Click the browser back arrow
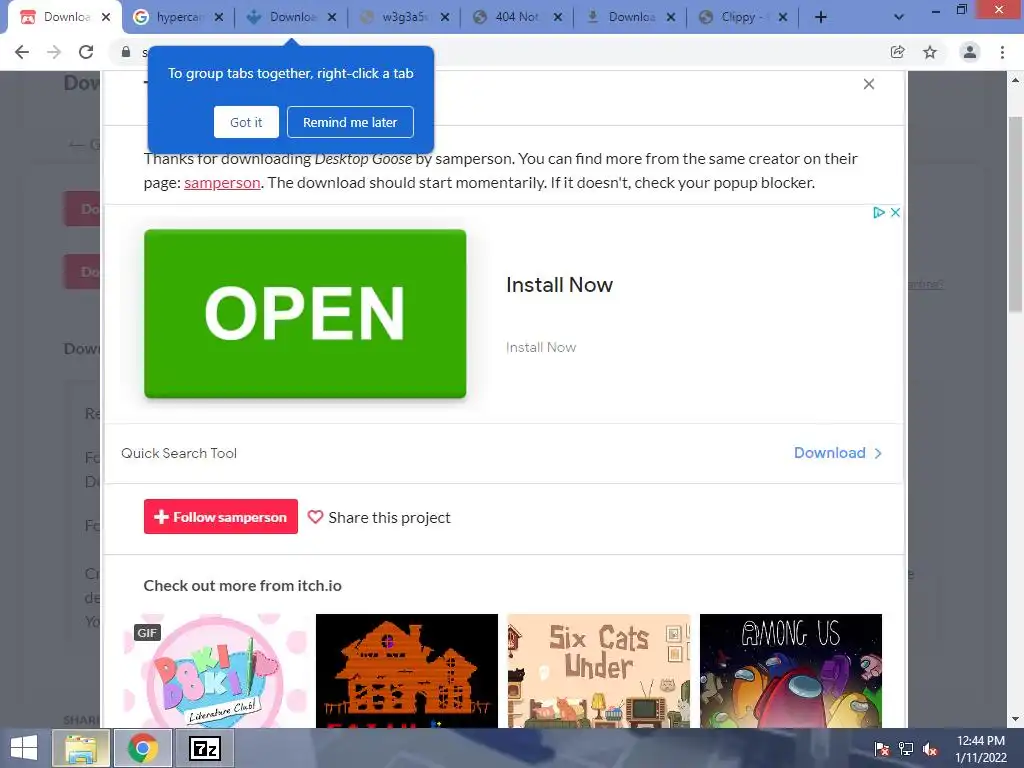1024x768 pixels. pos(22,52)
